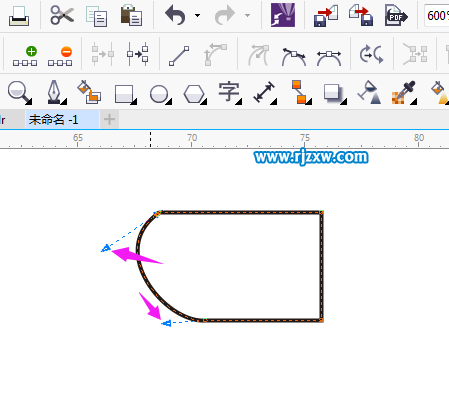Viewport: 449px width, 397px height.
Task: Select the Interactive Fill tool at right edge
Action: 440,92
